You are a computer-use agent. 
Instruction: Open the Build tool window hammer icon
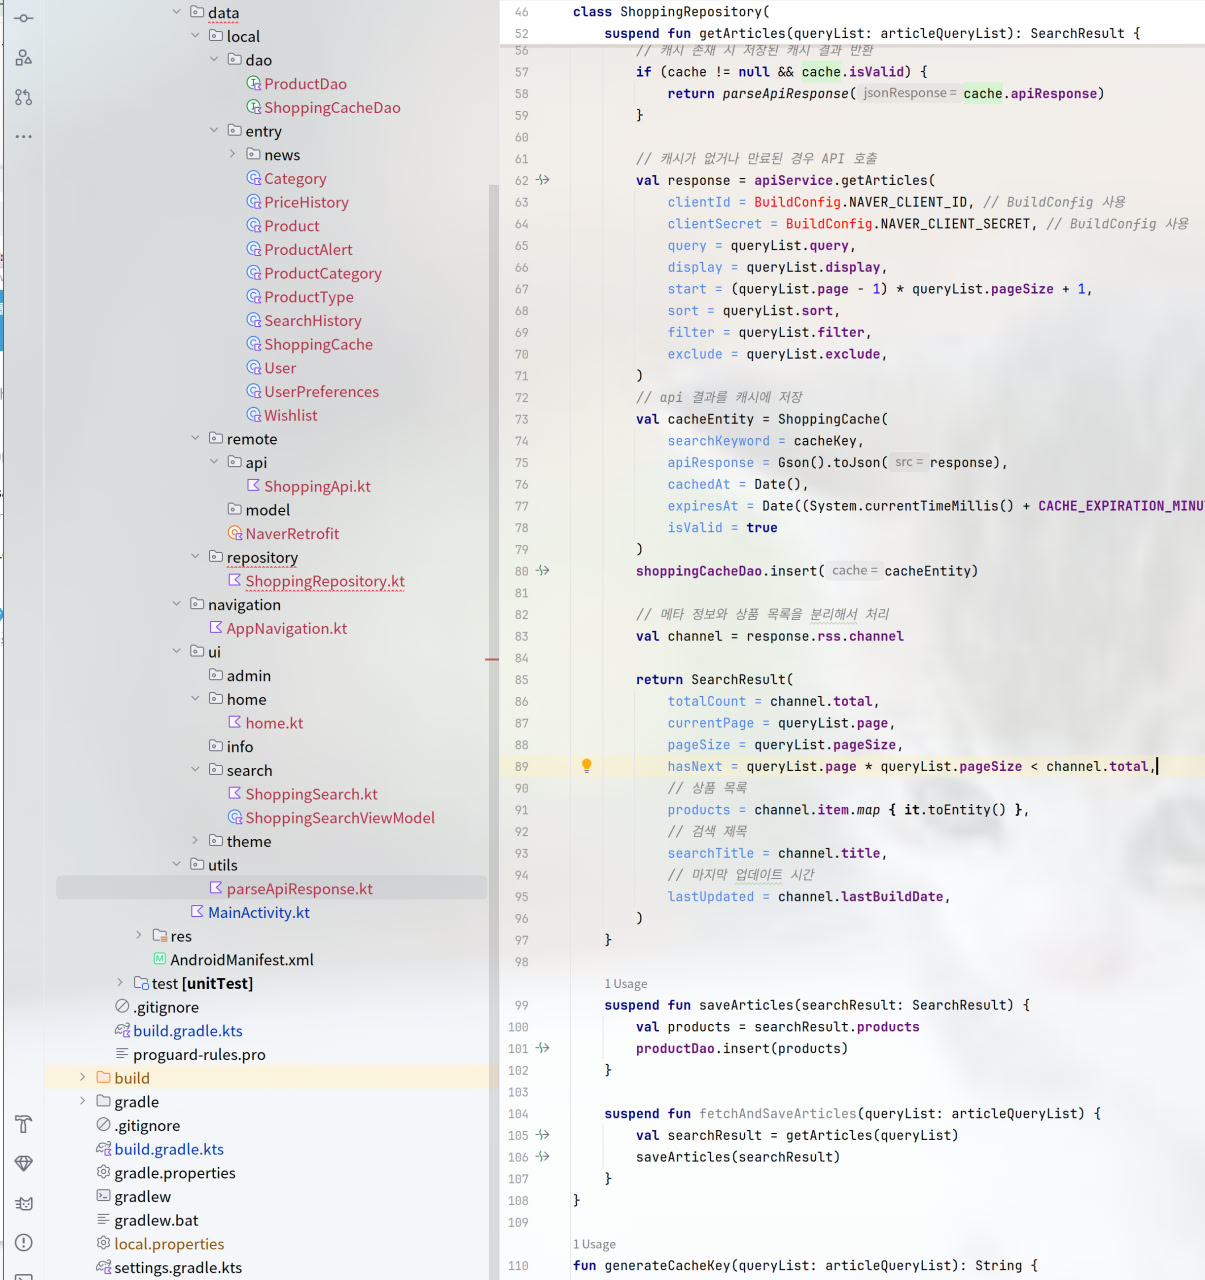(23, 1124)
